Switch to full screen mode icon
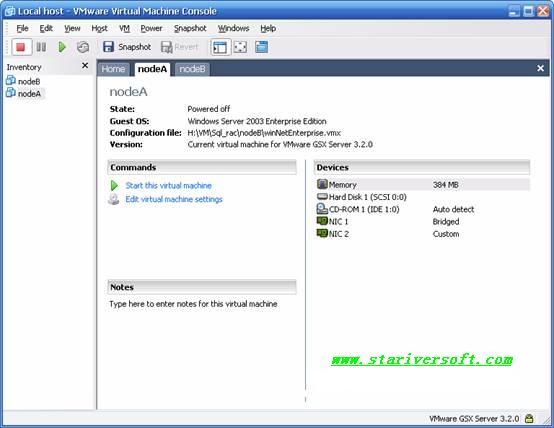Image resolution: width=554 pixels, height=428 pixels. [x=240, y=47]
